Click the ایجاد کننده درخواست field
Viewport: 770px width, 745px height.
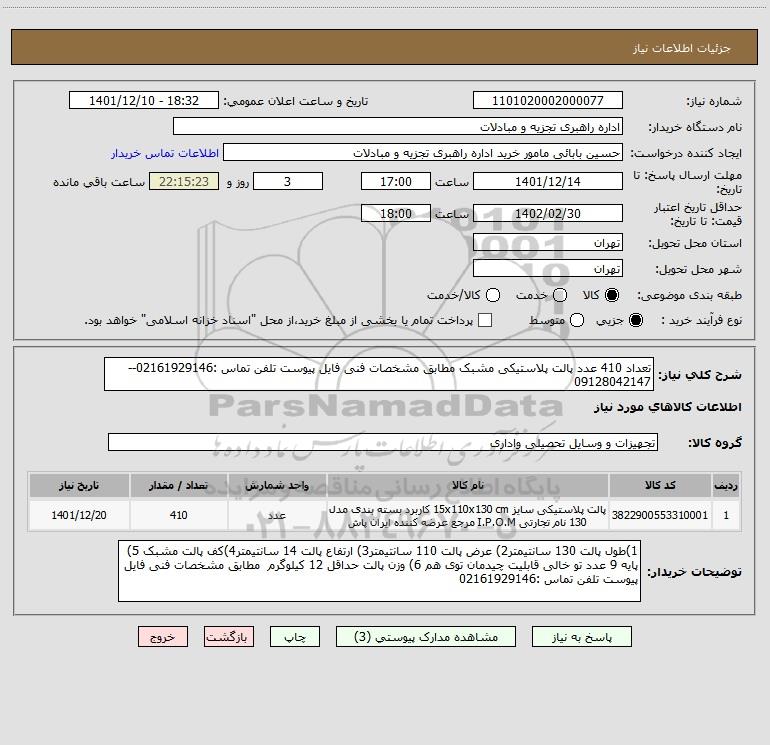[423, 153]
